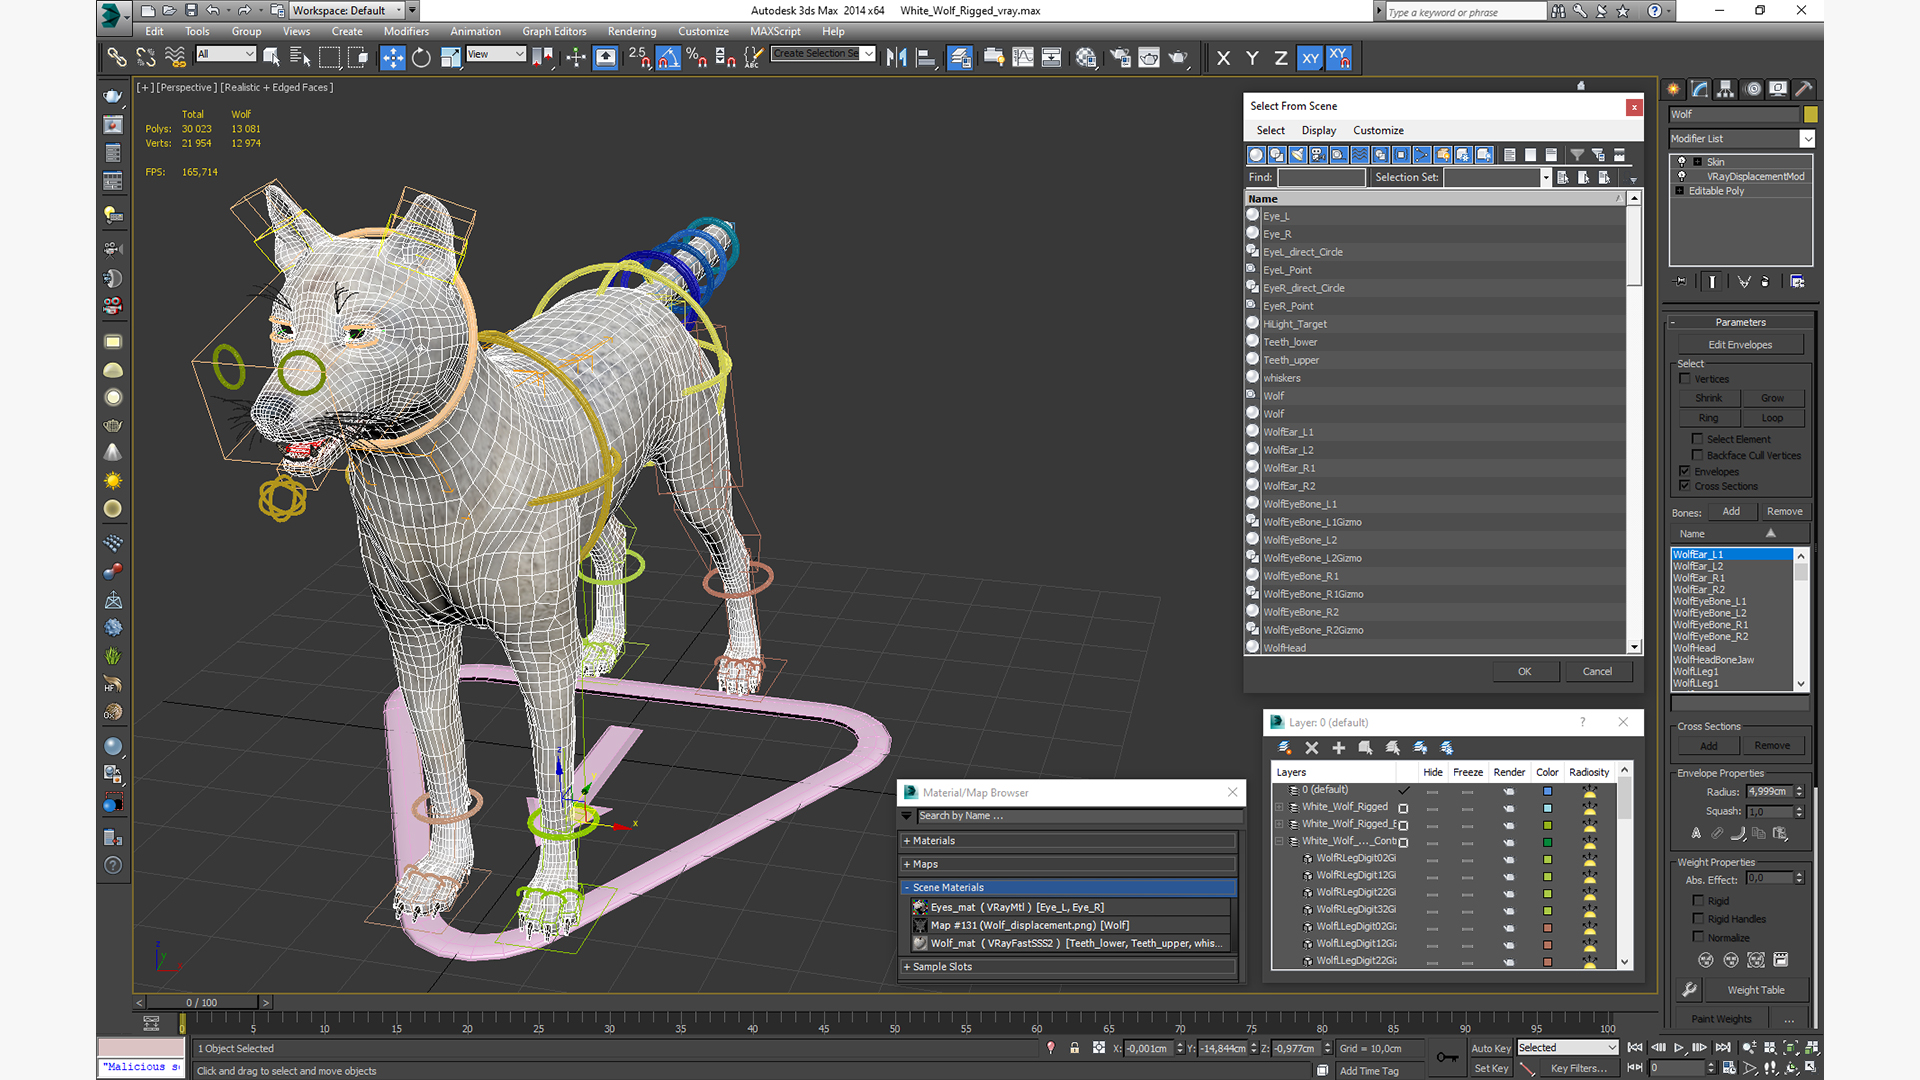Uncheck the Cross Sections checkbox

click(x=1685, y=486)
